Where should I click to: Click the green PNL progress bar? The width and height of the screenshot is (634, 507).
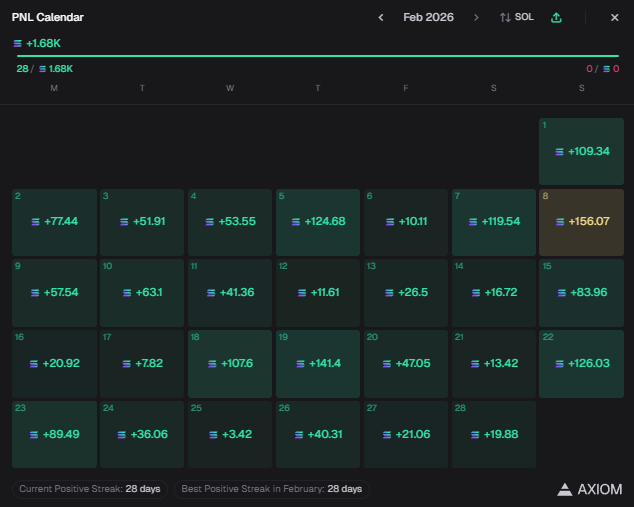tap(318, 56)
